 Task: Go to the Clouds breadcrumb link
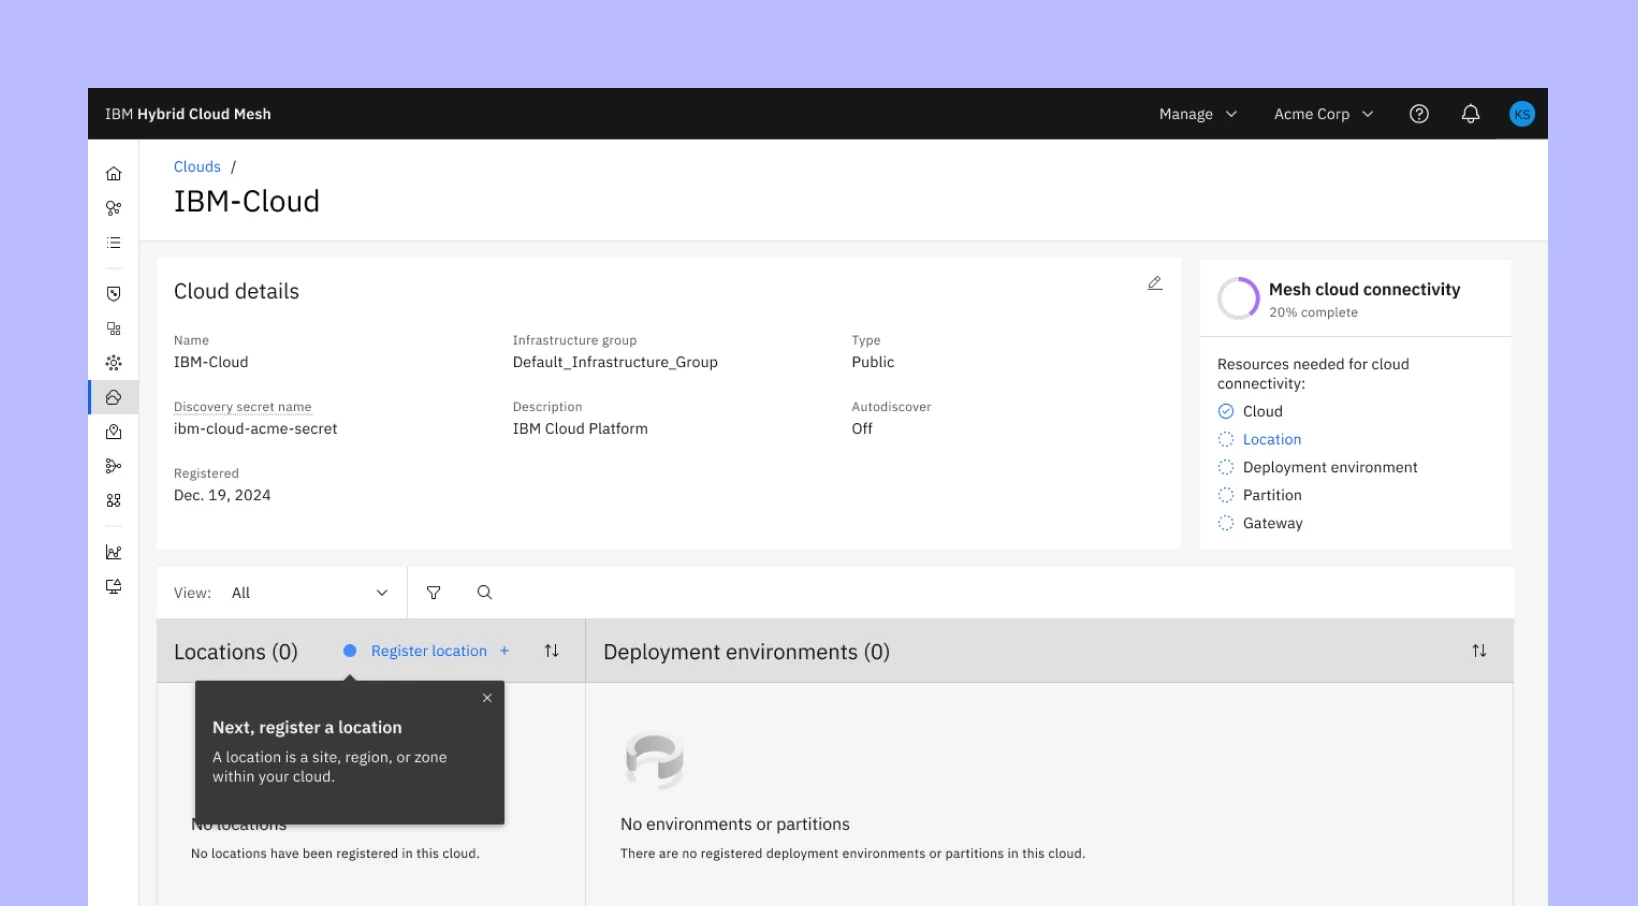click(x=197, y=167)
